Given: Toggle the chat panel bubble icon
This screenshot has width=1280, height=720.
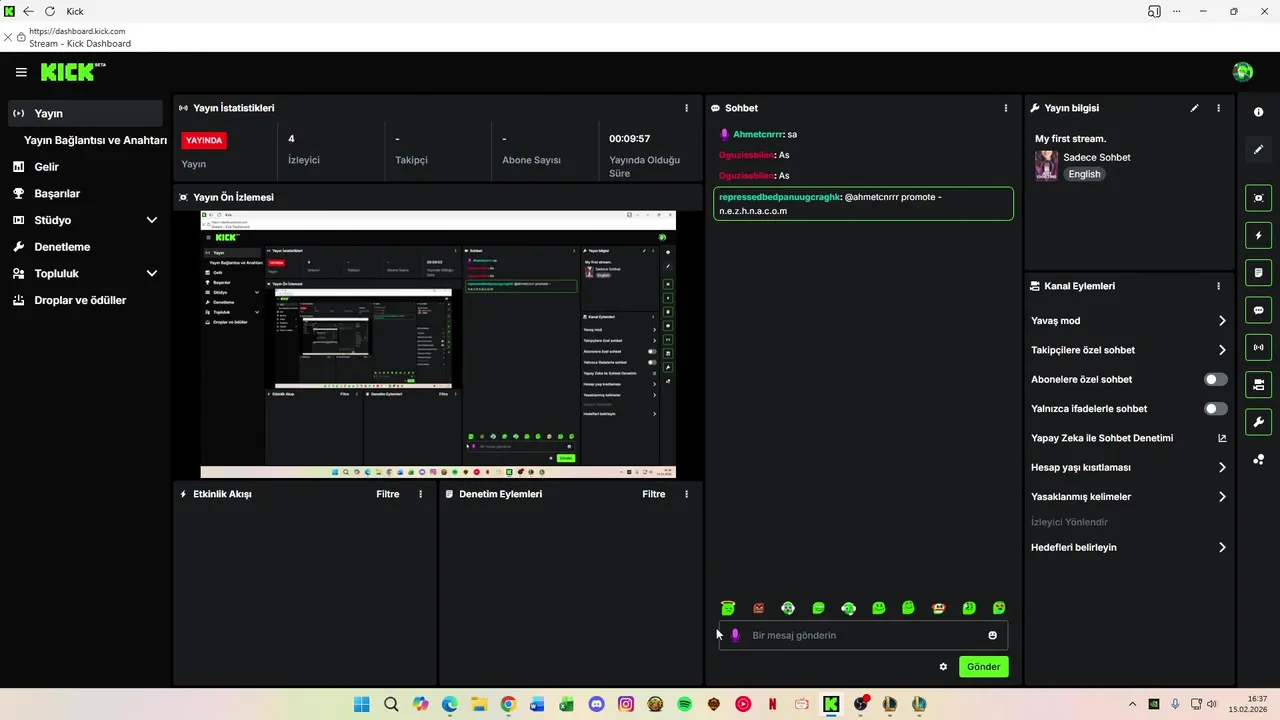Looking at the screenshot, I should pyautogui.click(x=1259, y=310).
